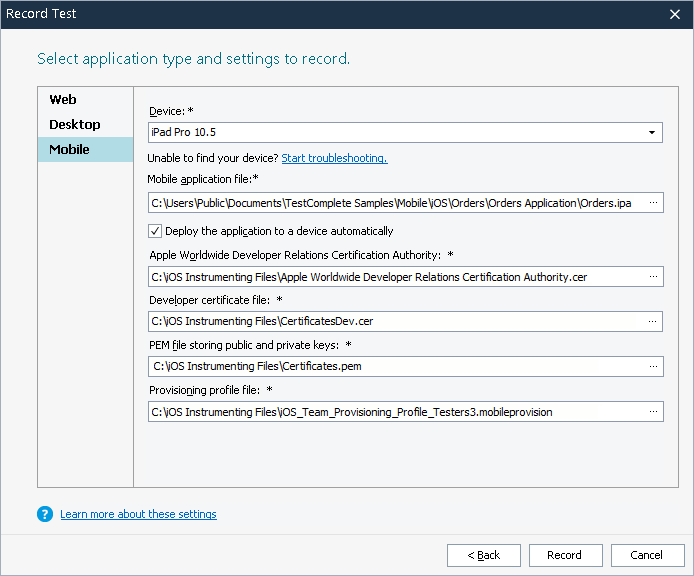The height and width of the screenshot is (576, 694).
Task: Open browse button for Developer certificate file
Action: (x=652, y=321)
